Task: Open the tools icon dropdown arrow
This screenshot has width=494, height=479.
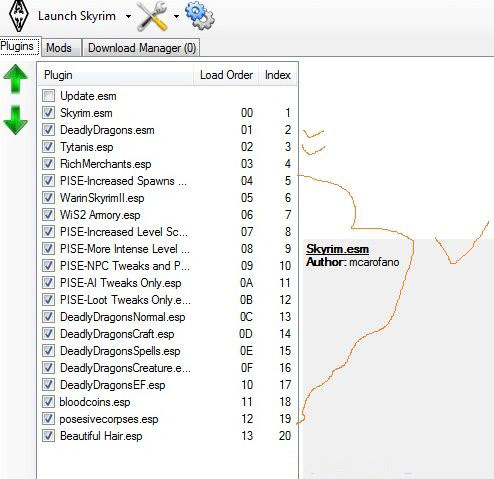Action: (x=176, y=16)
